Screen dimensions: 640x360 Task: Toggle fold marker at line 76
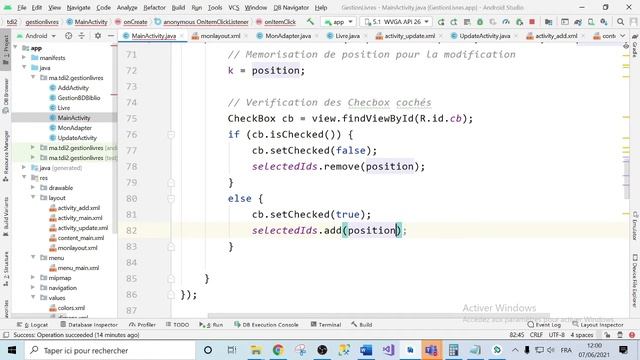171,134
